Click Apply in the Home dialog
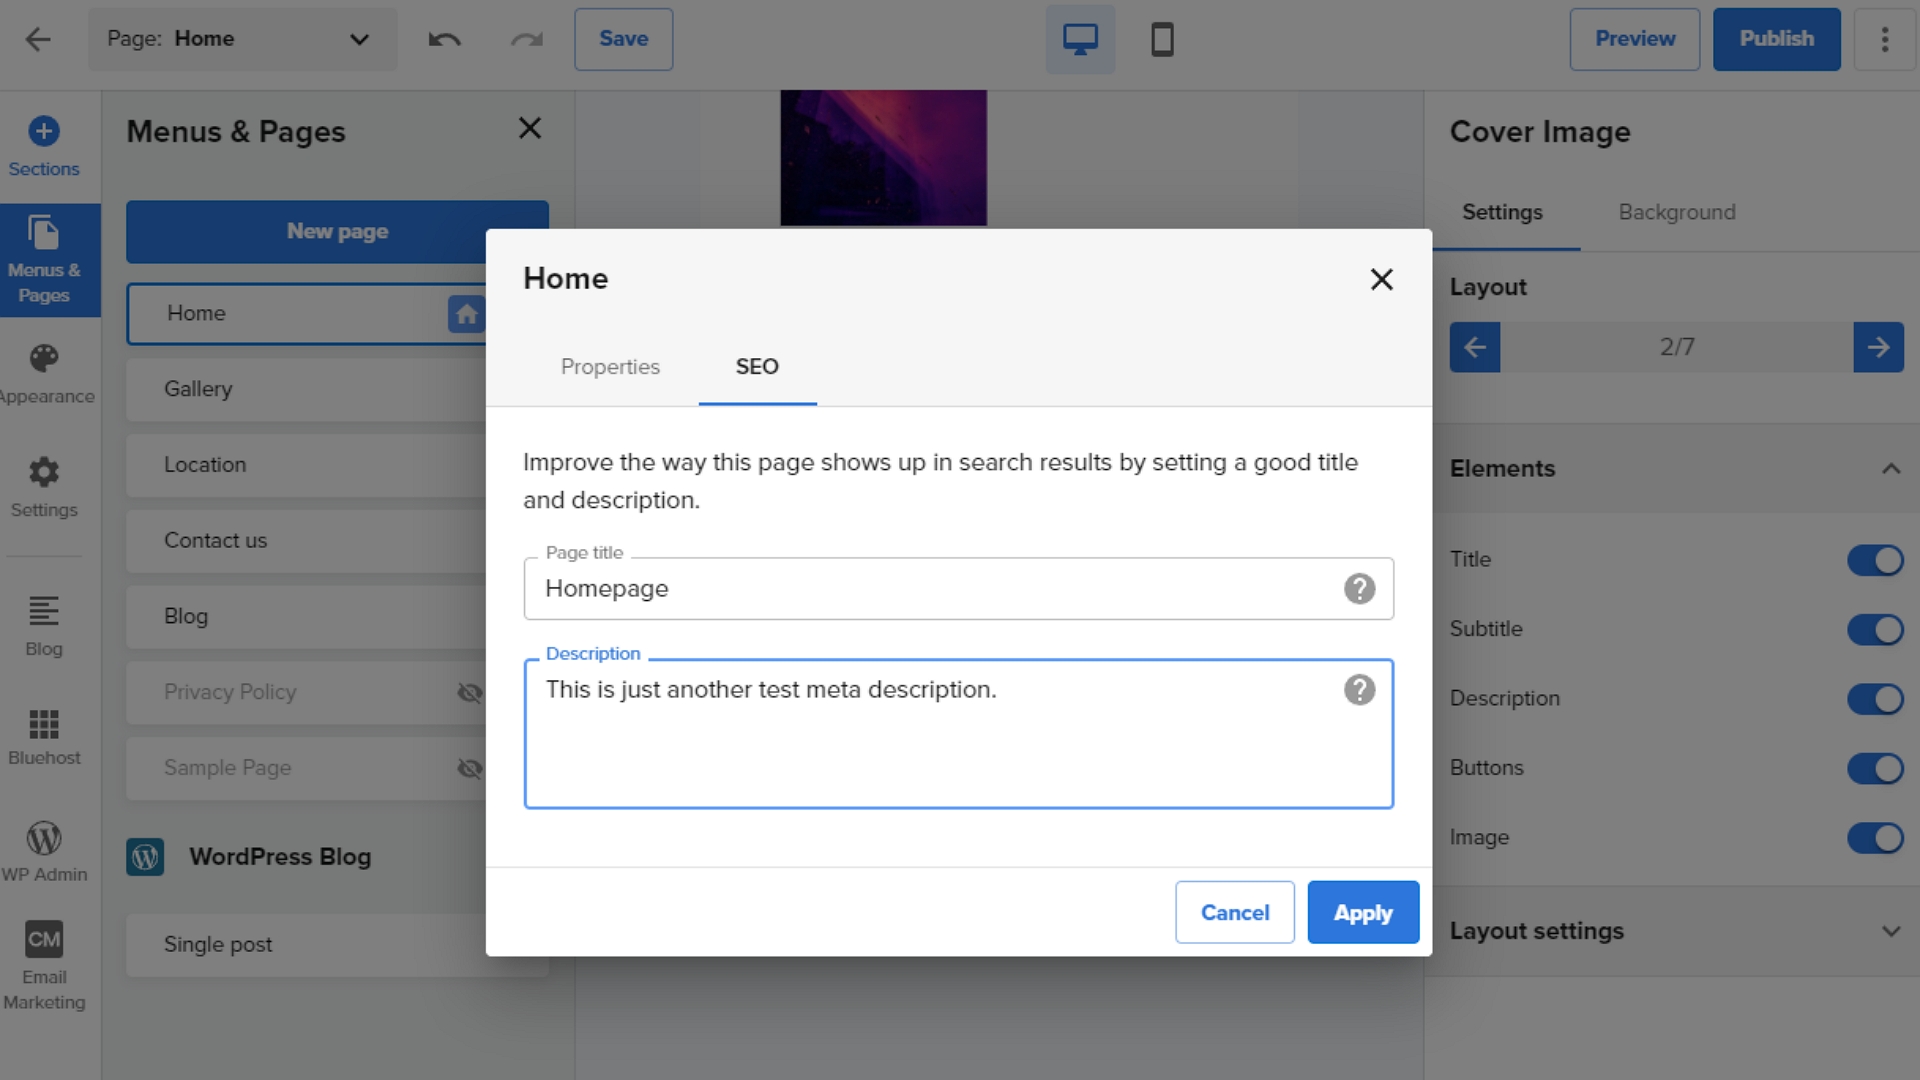The height and width of the screenshot is (1080, 1920). tap(1363, 912)
